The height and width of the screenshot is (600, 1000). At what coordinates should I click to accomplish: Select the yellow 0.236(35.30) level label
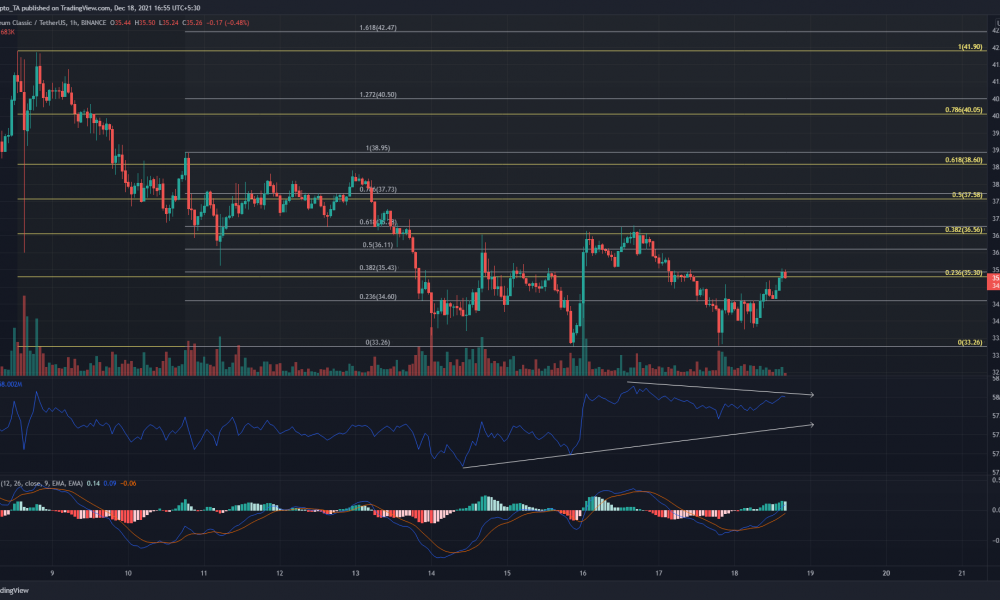click(964, 272)
